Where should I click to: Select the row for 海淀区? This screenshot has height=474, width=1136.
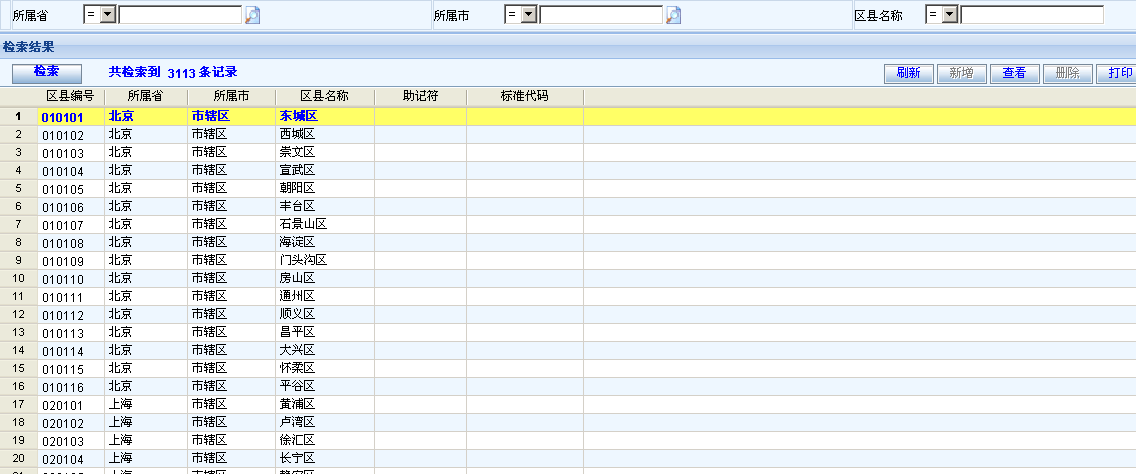click(297, 242)
